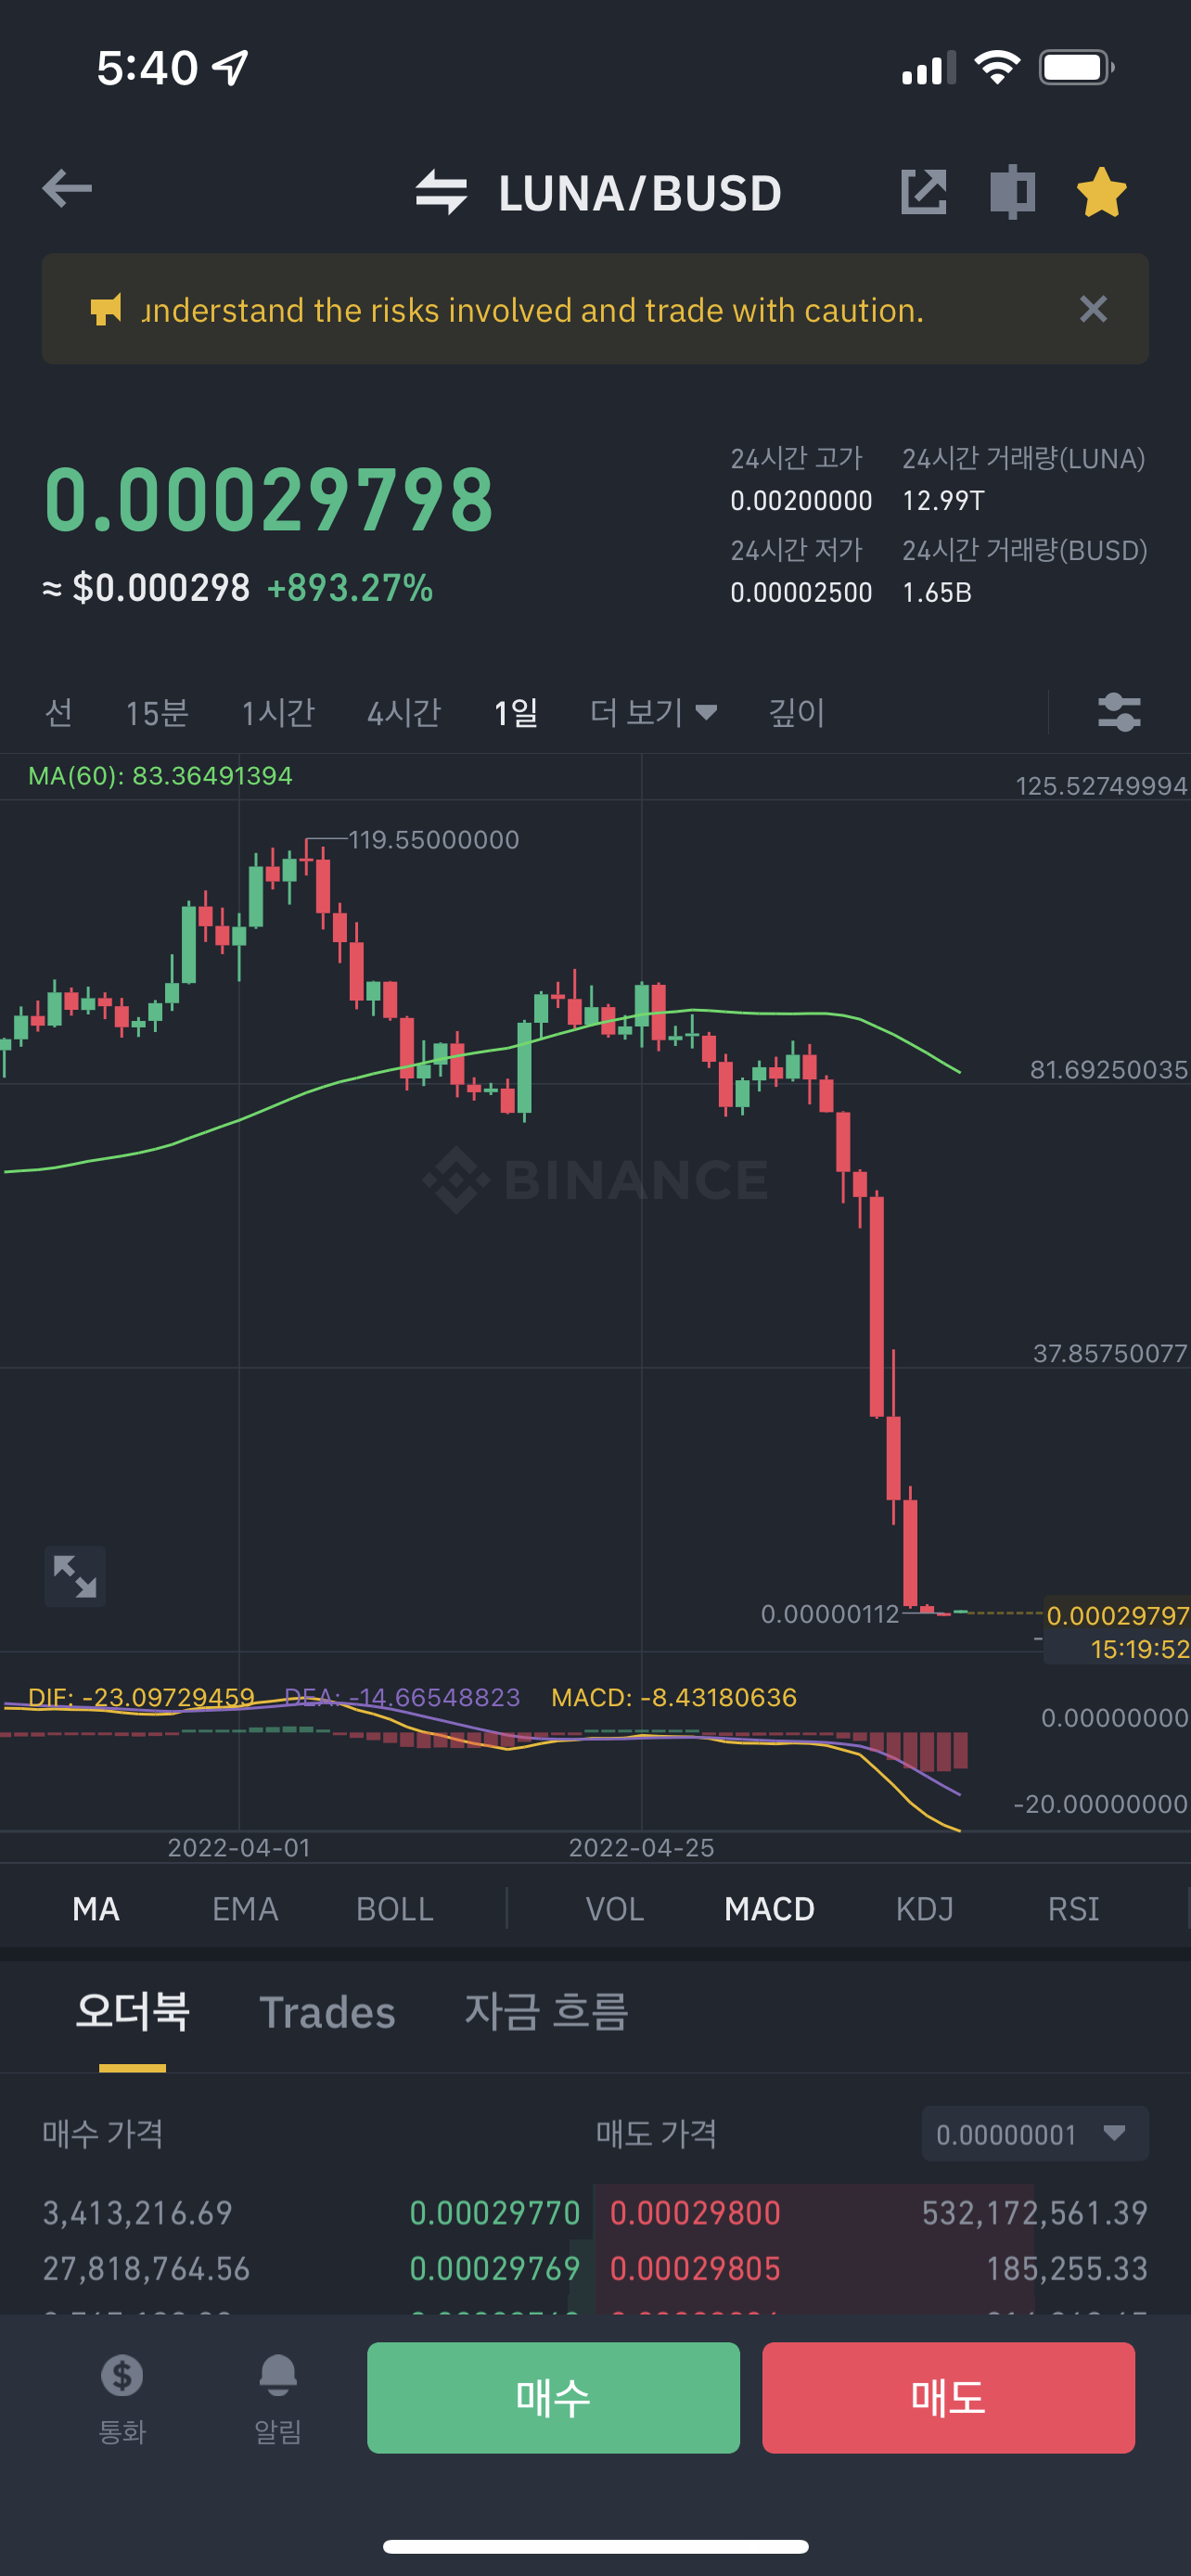Viewport: 1191px width, 2576px height.
Task: Tap the 2022-04-25 date label
Action: click(x=641, y=1848)
